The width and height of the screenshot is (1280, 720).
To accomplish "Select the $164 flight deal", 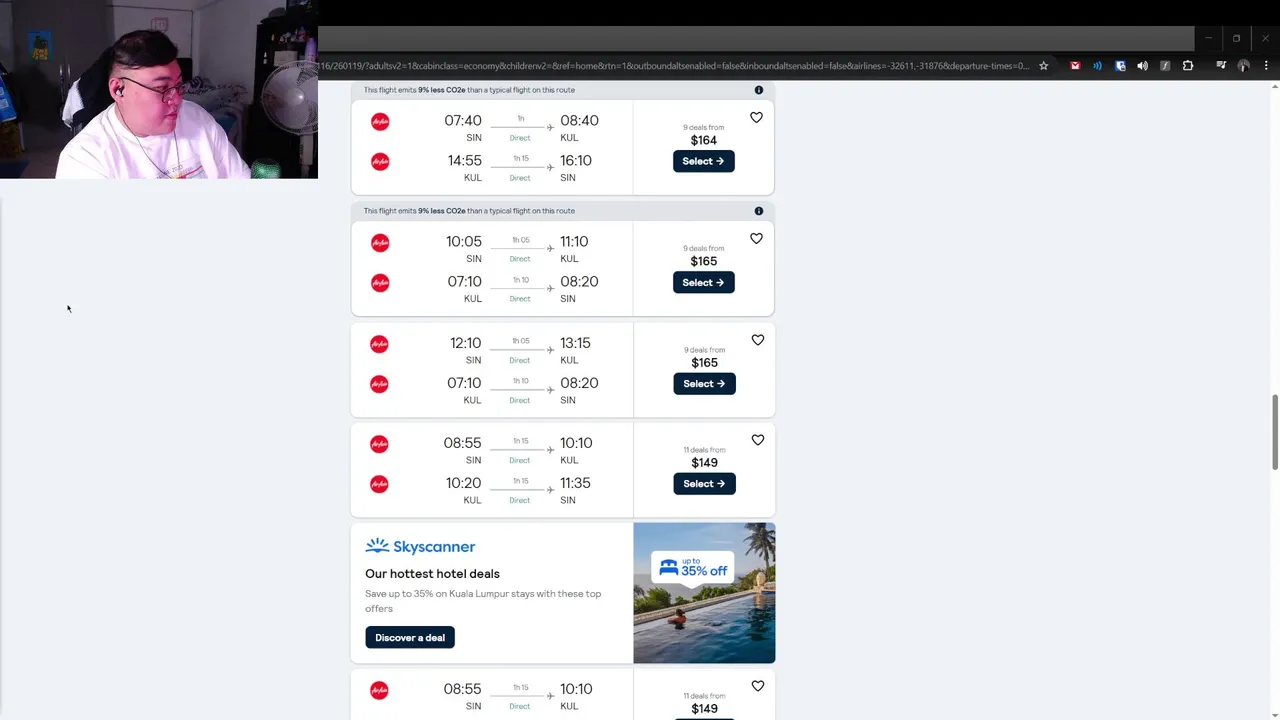I will (704, 161).
